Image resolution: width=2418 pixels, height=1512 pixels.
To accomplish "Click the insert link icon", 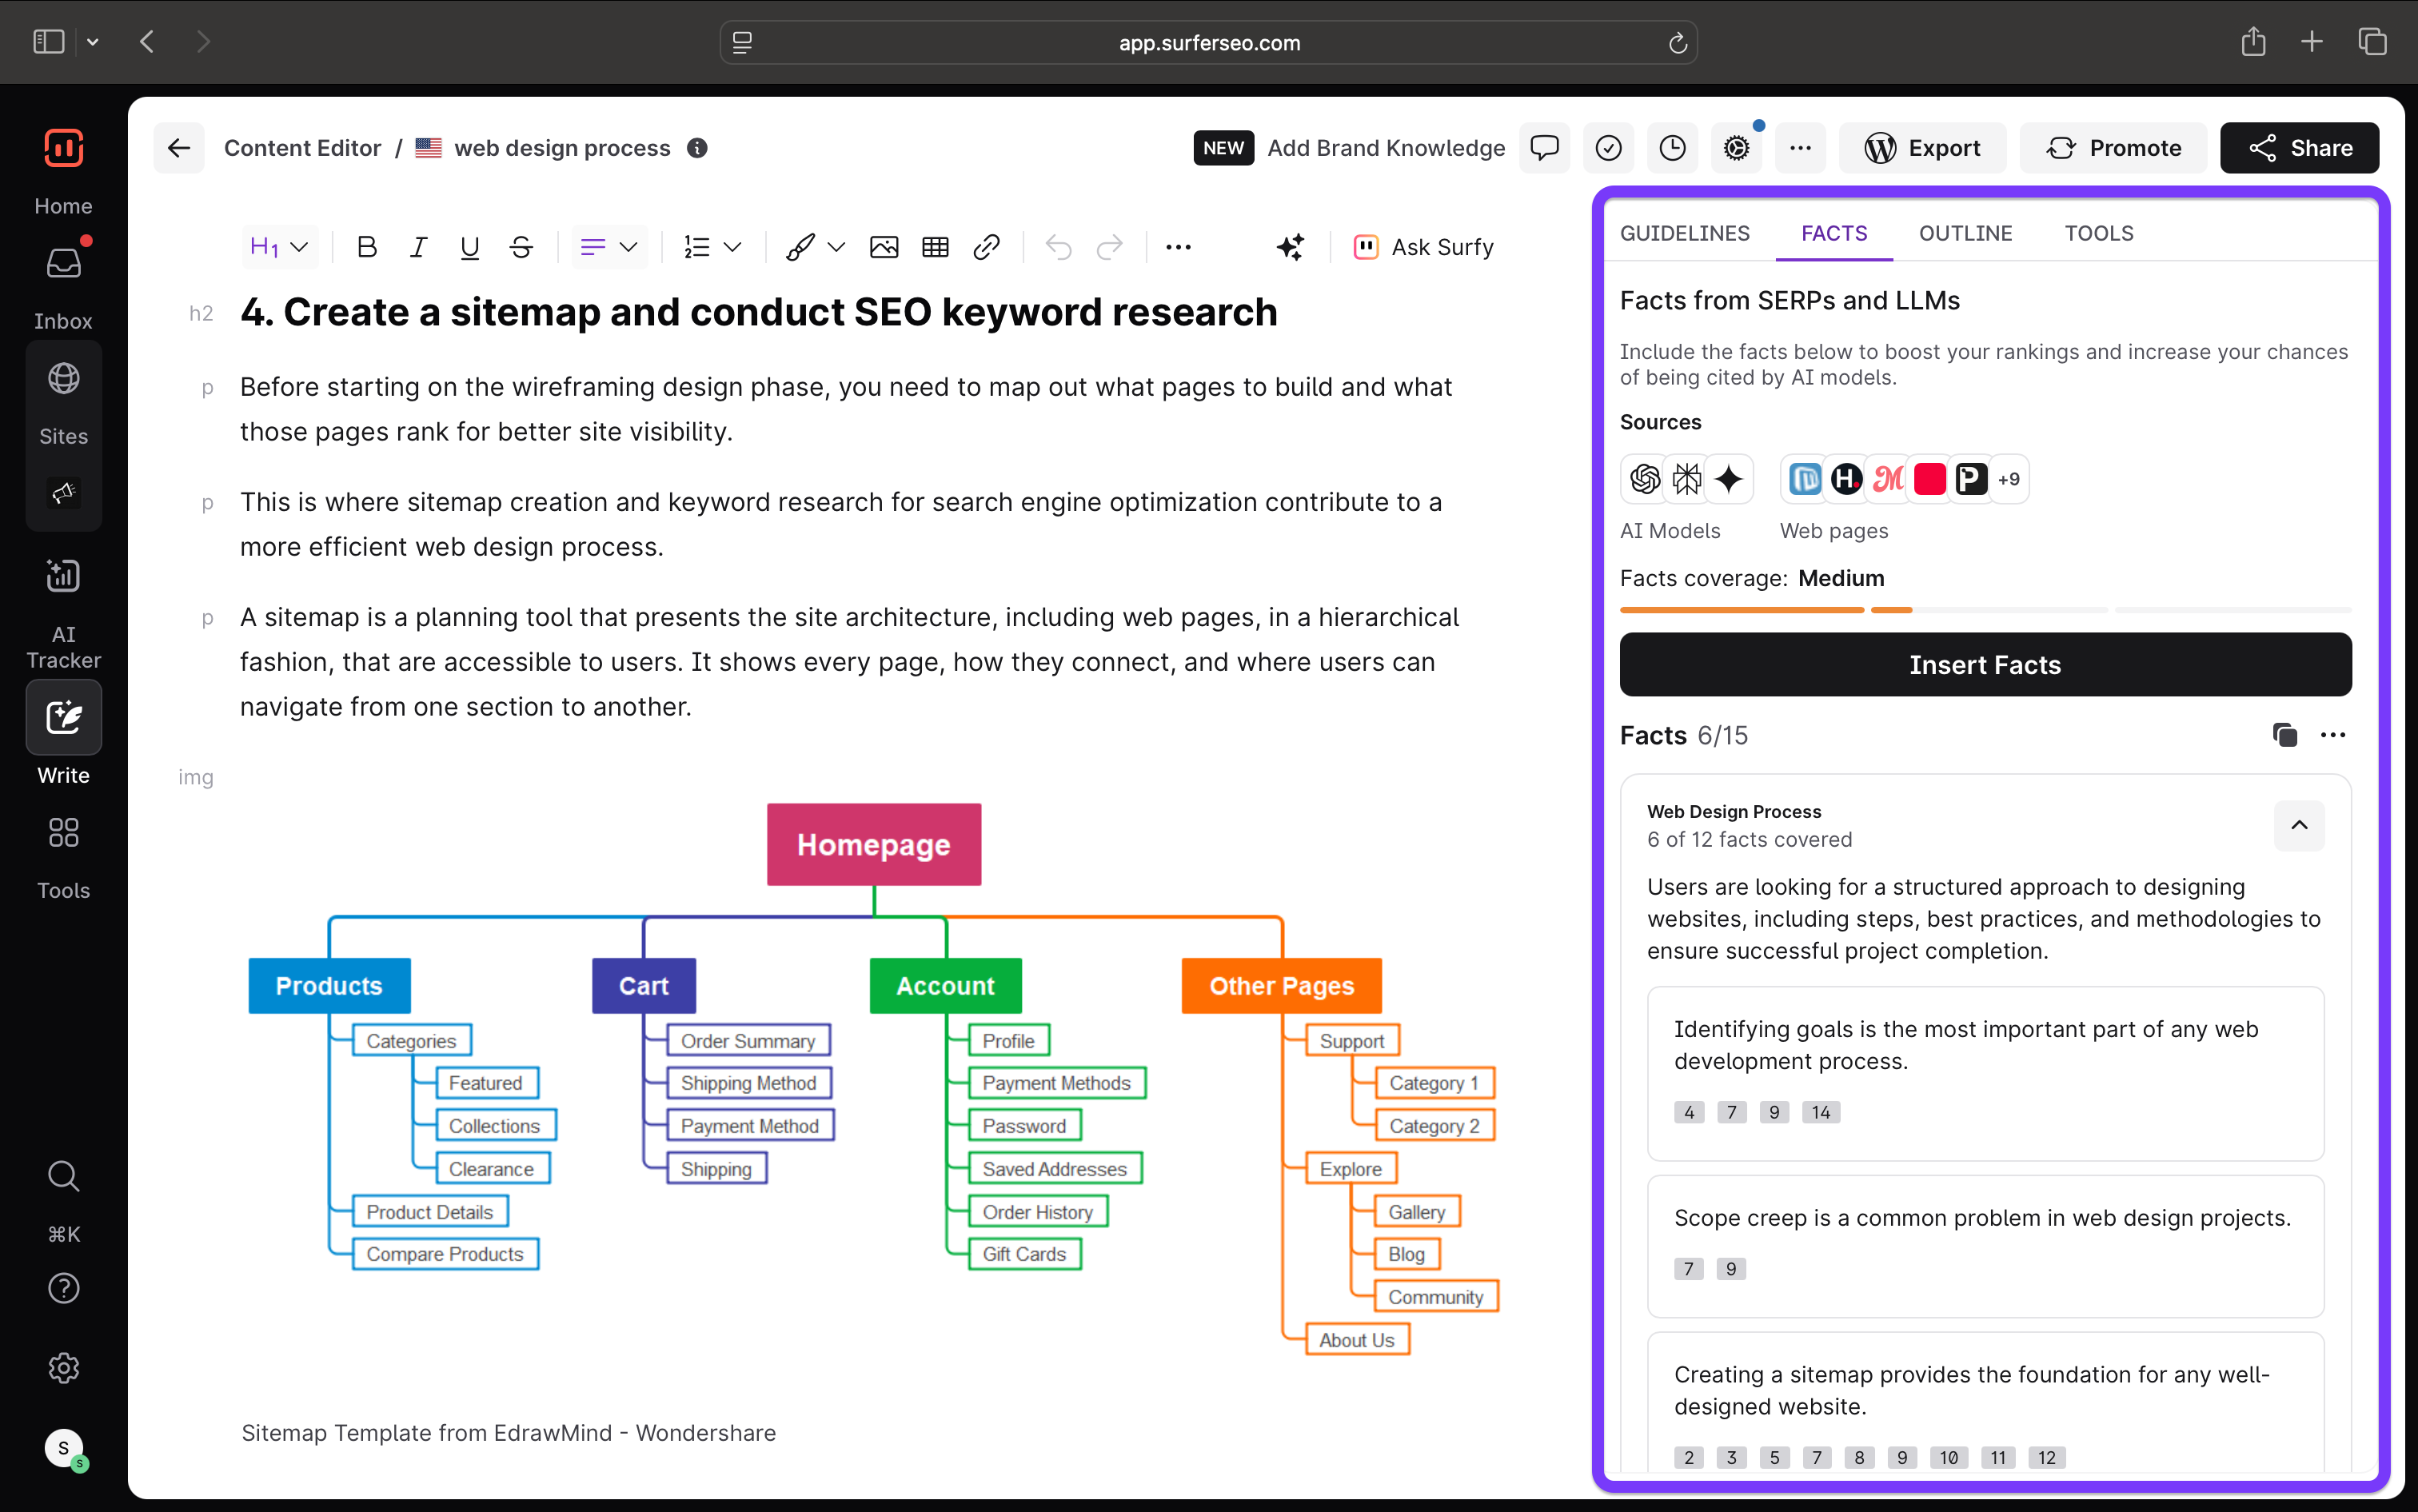I will (x=986, y=247).
